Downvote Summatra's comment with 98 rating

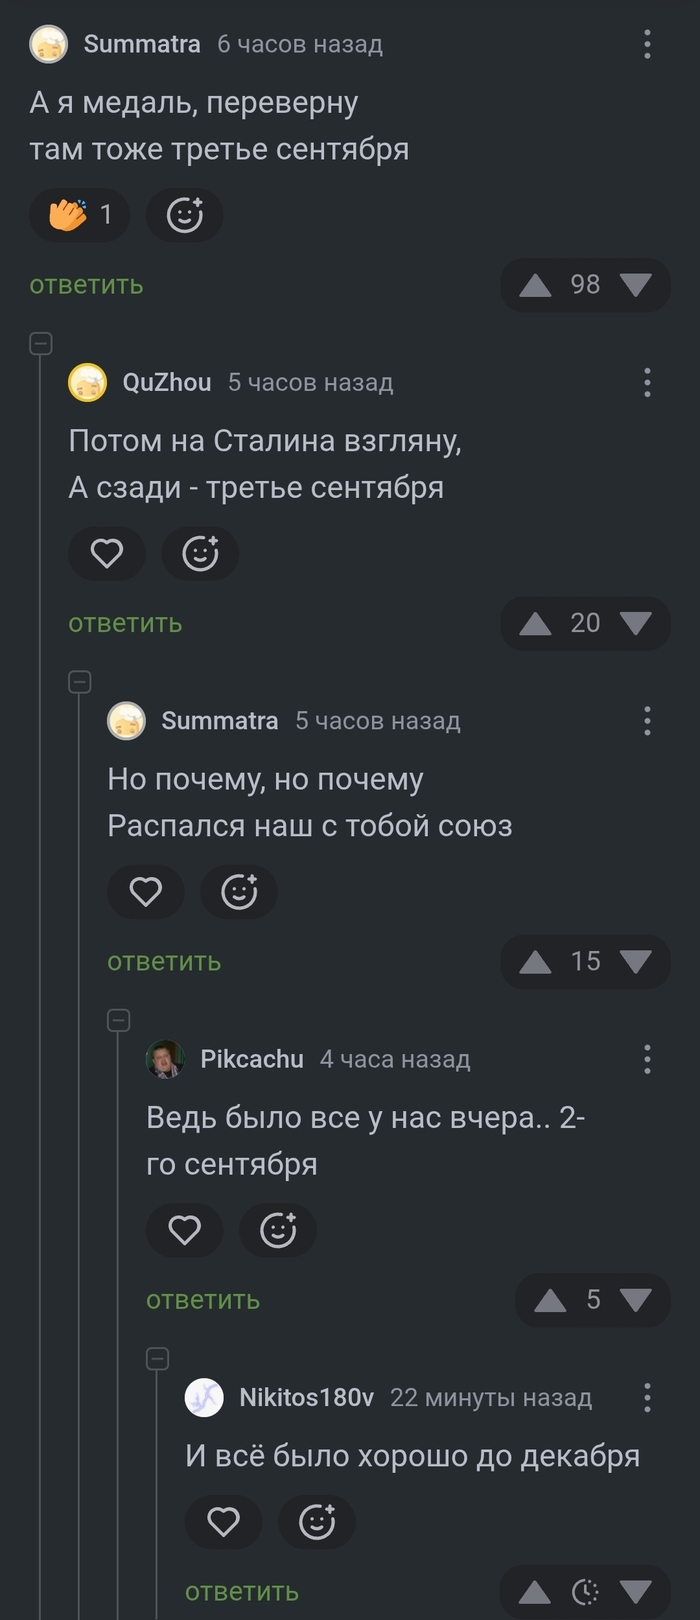636,285
